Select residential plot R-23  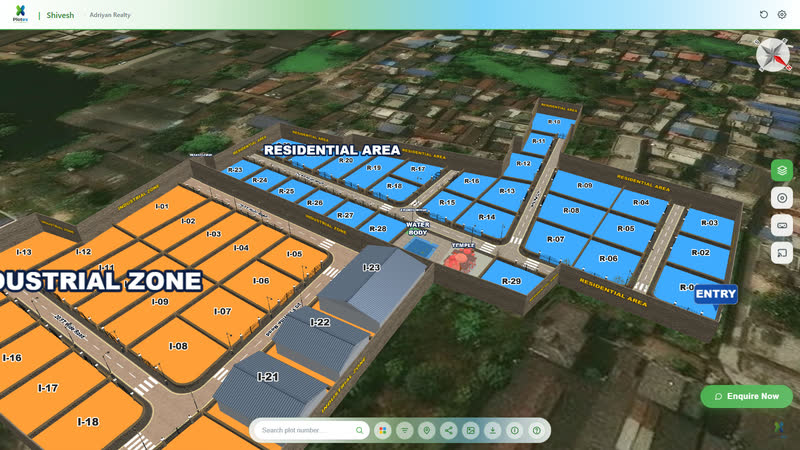click(237, 170)
